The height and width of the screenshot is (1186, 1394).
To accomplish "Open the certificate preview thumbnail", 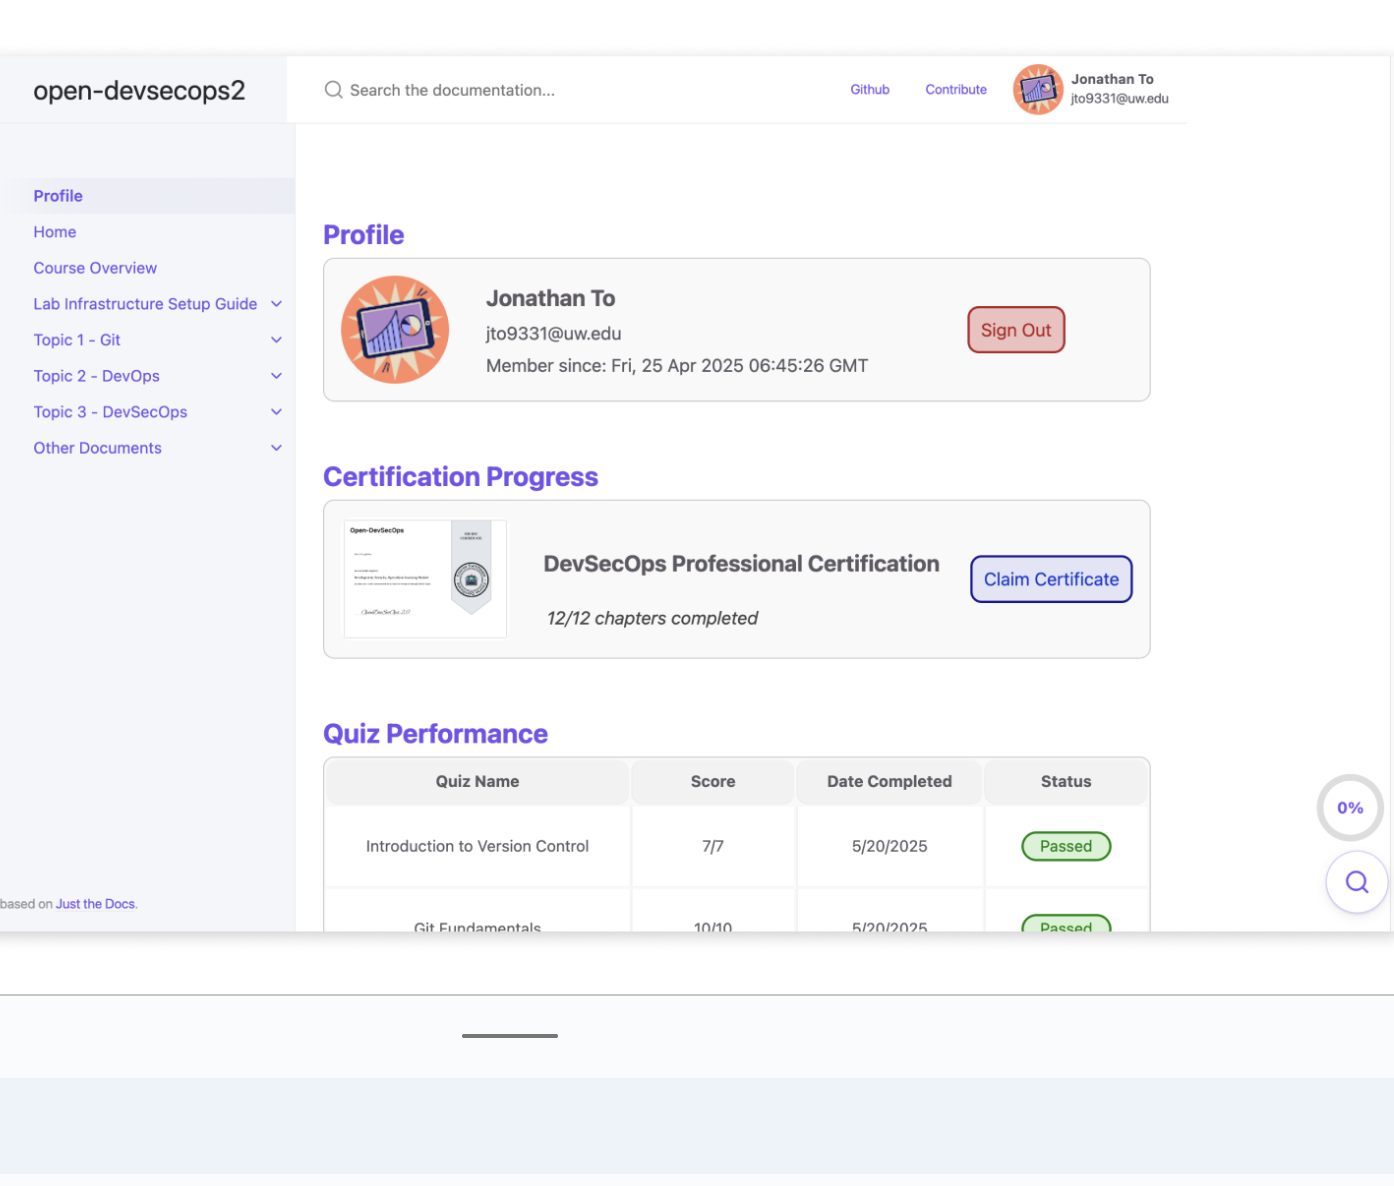I will coord(425,578).
